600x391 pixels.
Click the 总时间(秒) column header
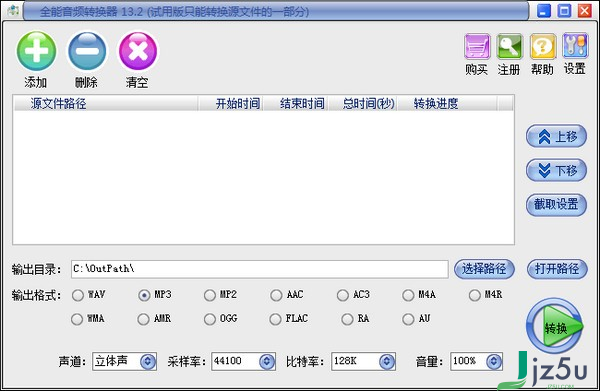(362, 104)
